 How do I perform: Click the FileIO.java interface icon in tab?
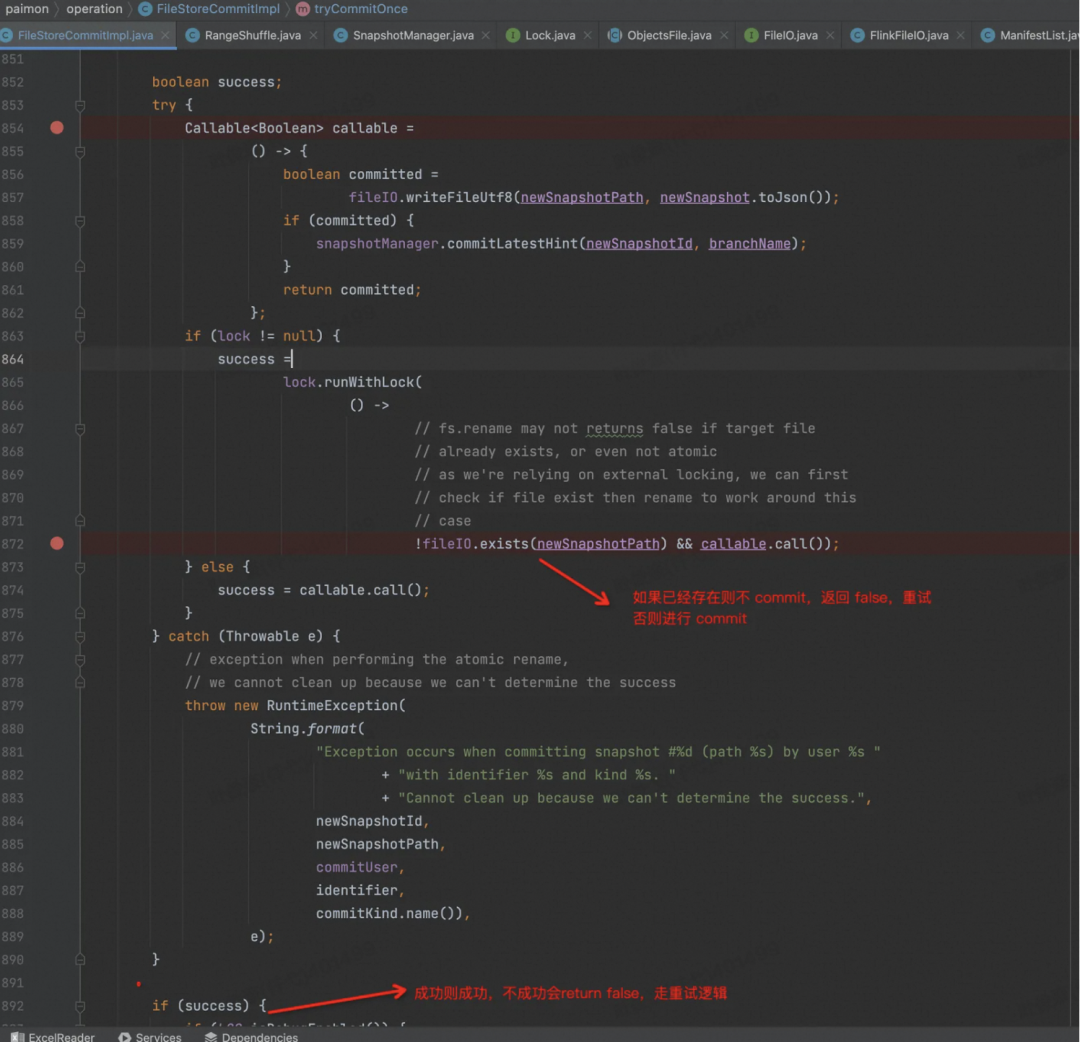(751, 35)
